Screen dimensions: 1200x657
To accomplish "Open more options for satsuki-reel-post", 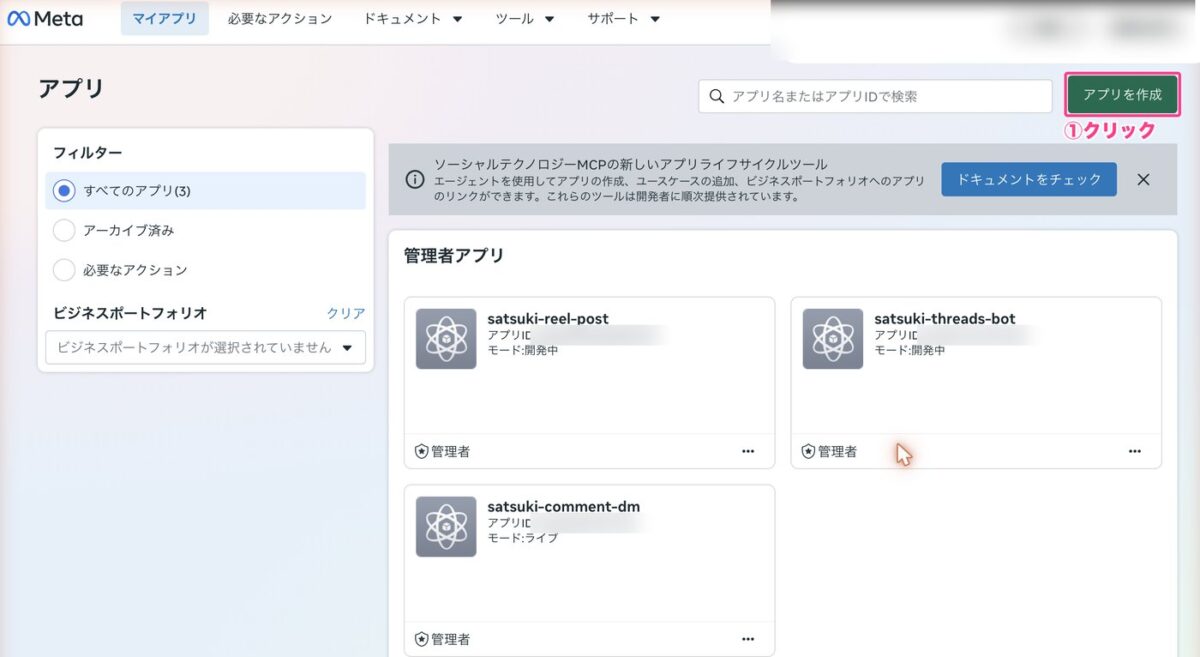I will tap(748, 451).
